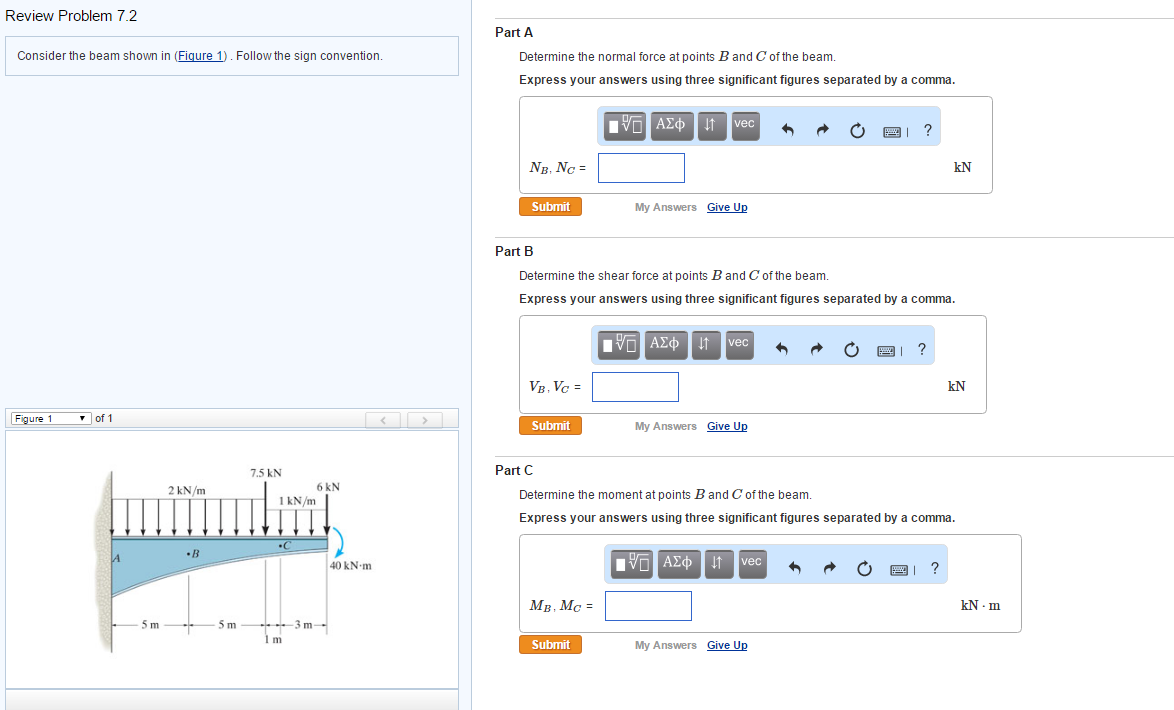
Task: Click the beam figure image
Action: click(234, 559)
